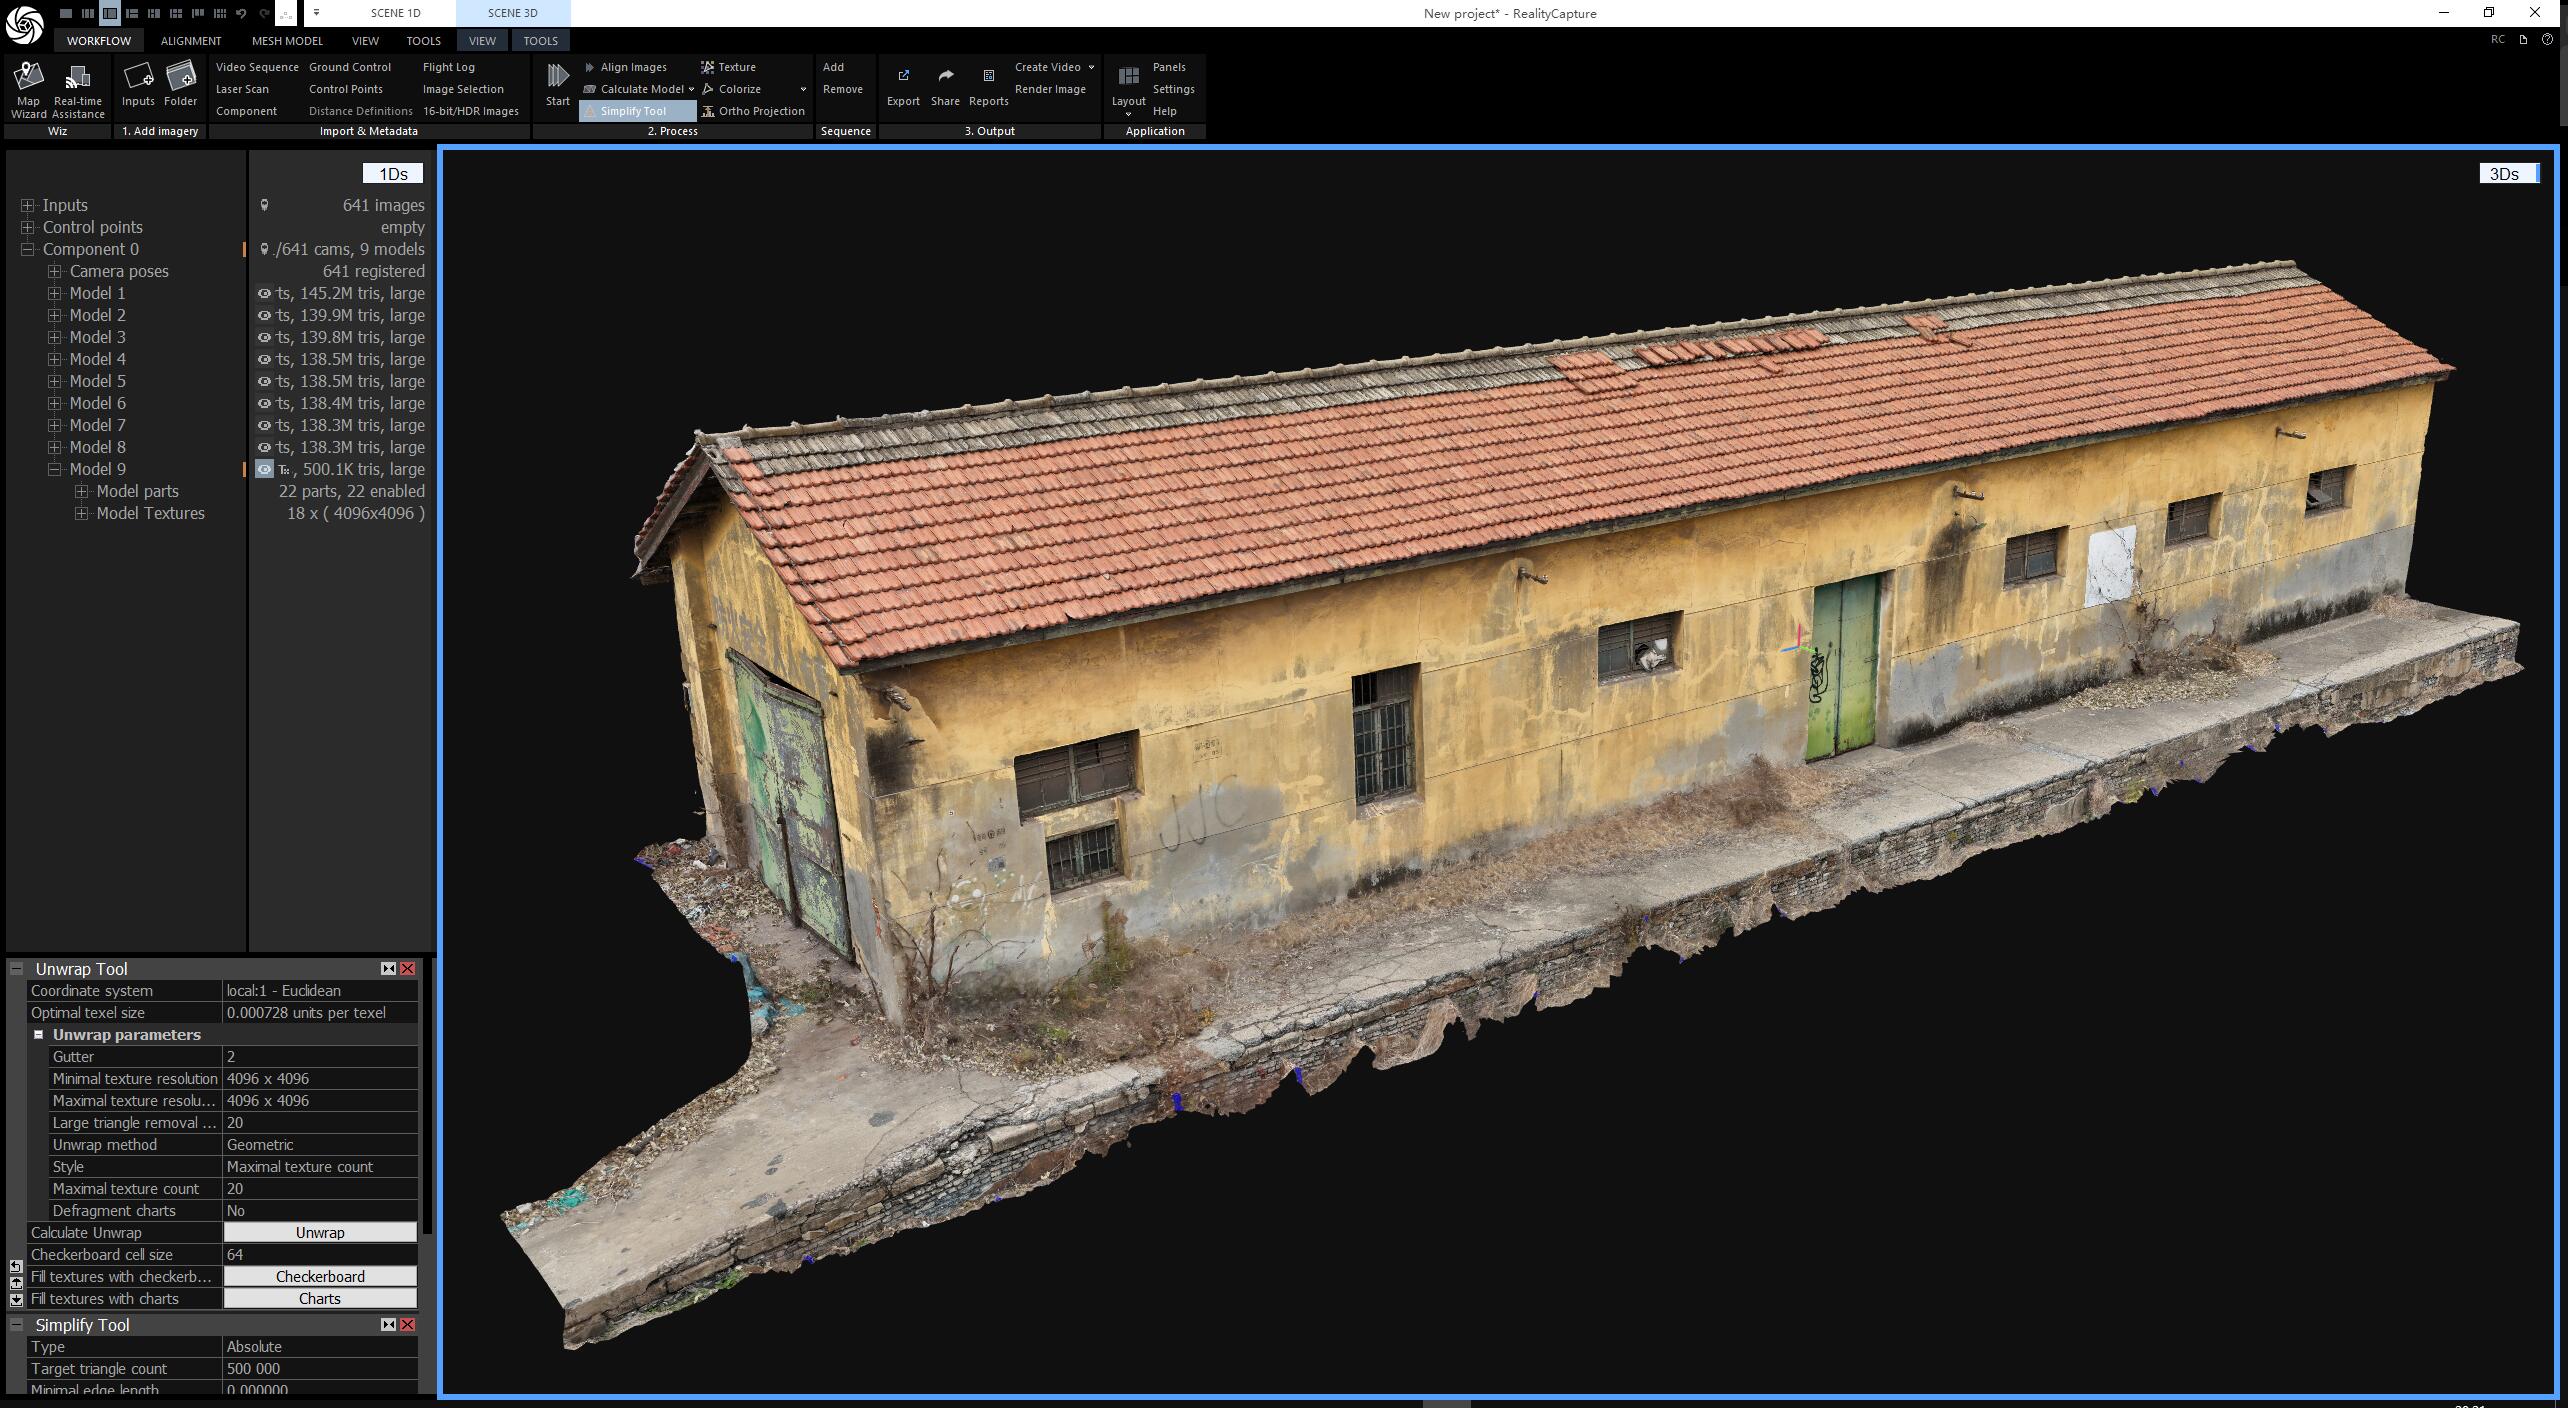Open the Map Wizard
2568x1408 pixels.
29,89
